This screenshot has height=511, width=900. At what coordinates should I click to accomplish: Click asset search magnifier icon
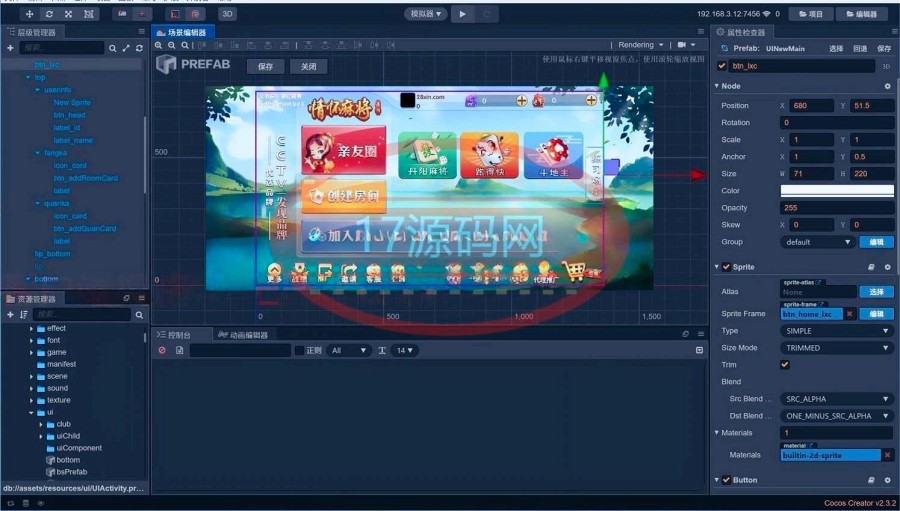(x=139, y=315)
